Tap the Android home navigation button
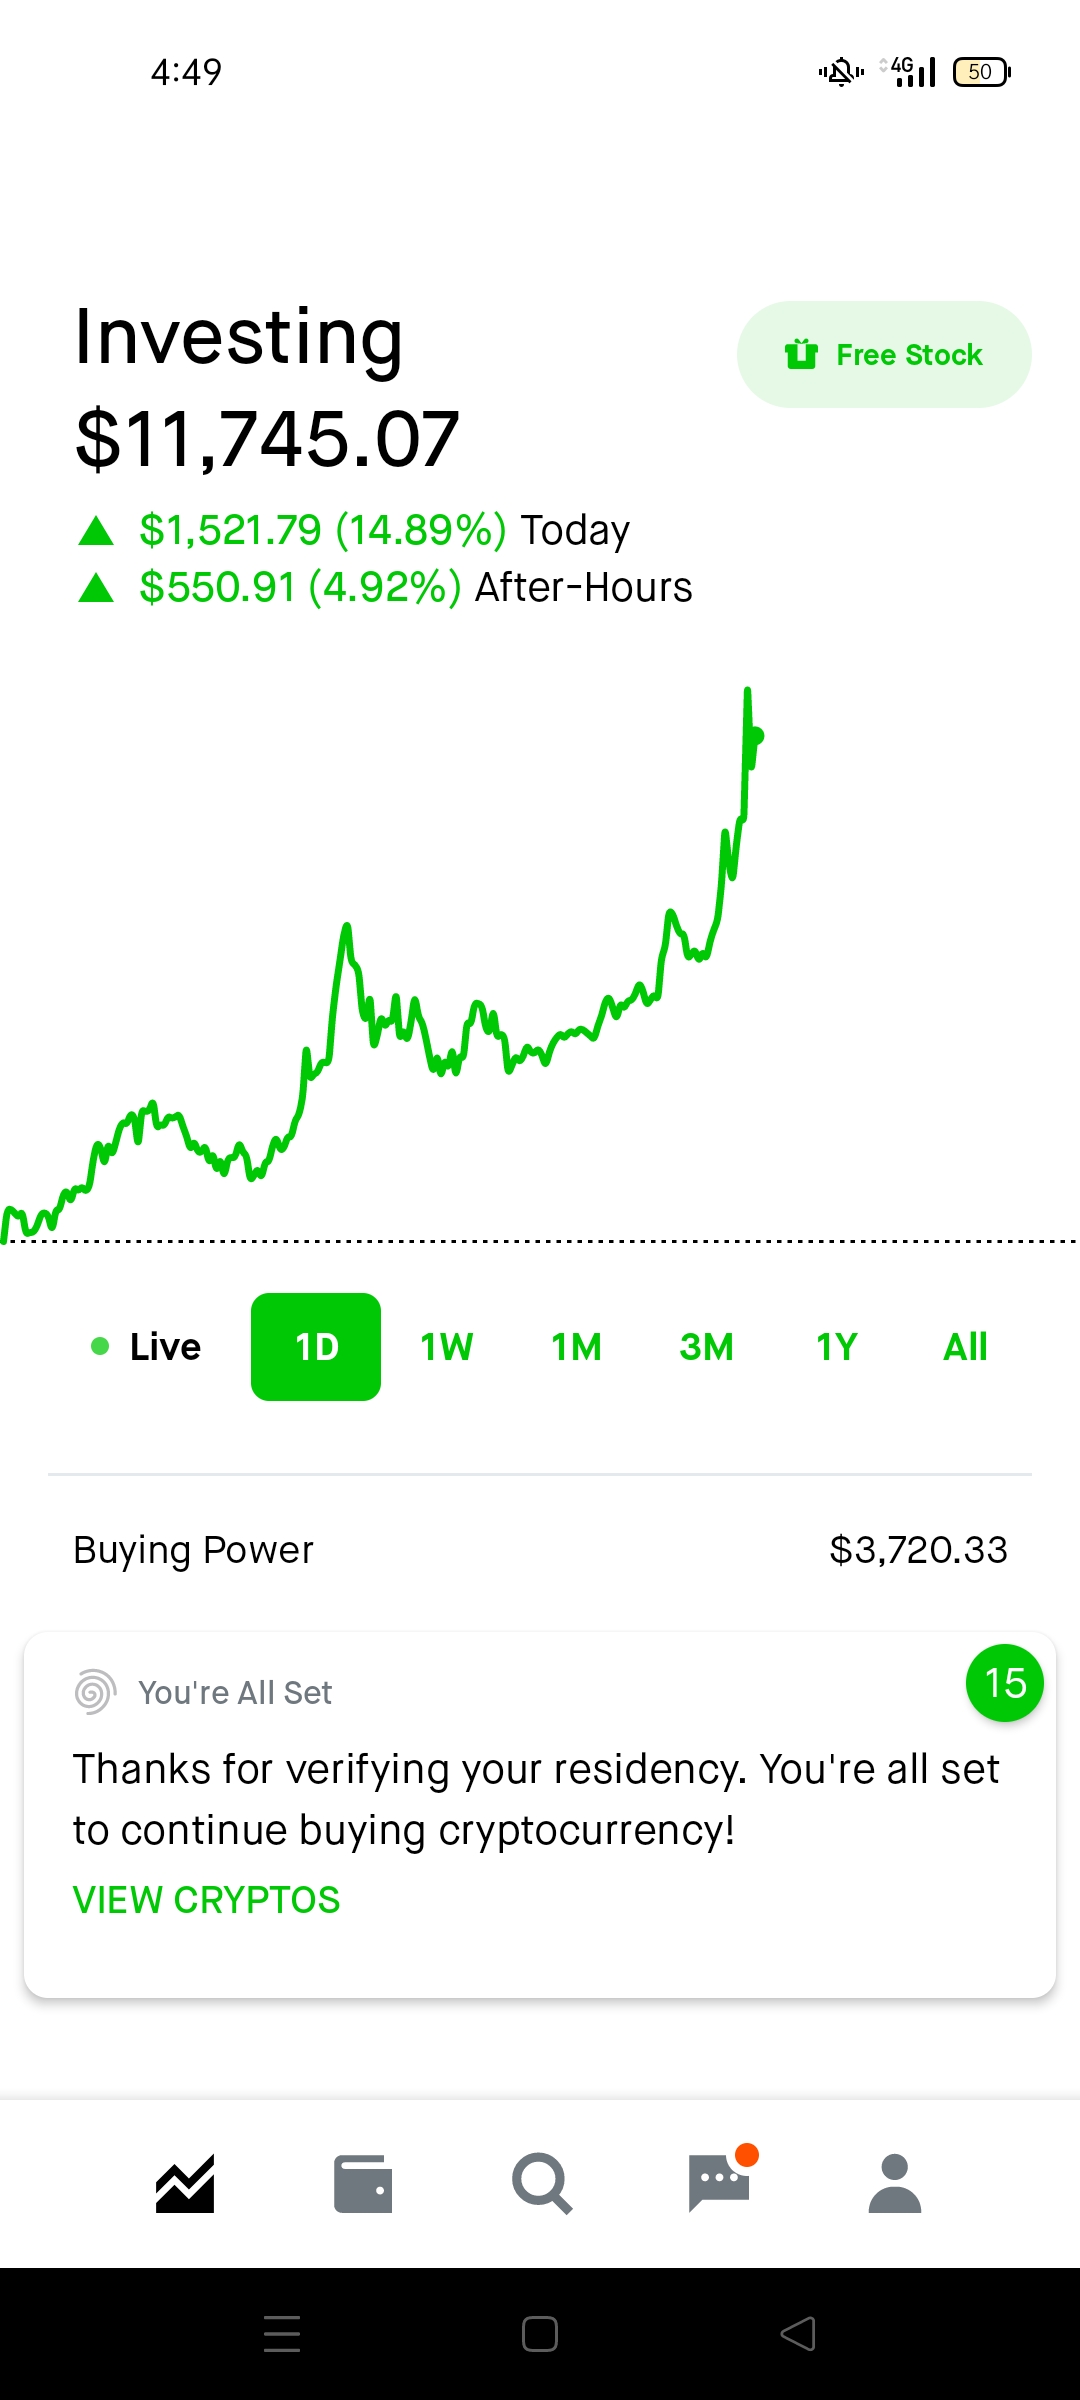 [x=540, y=2334]
